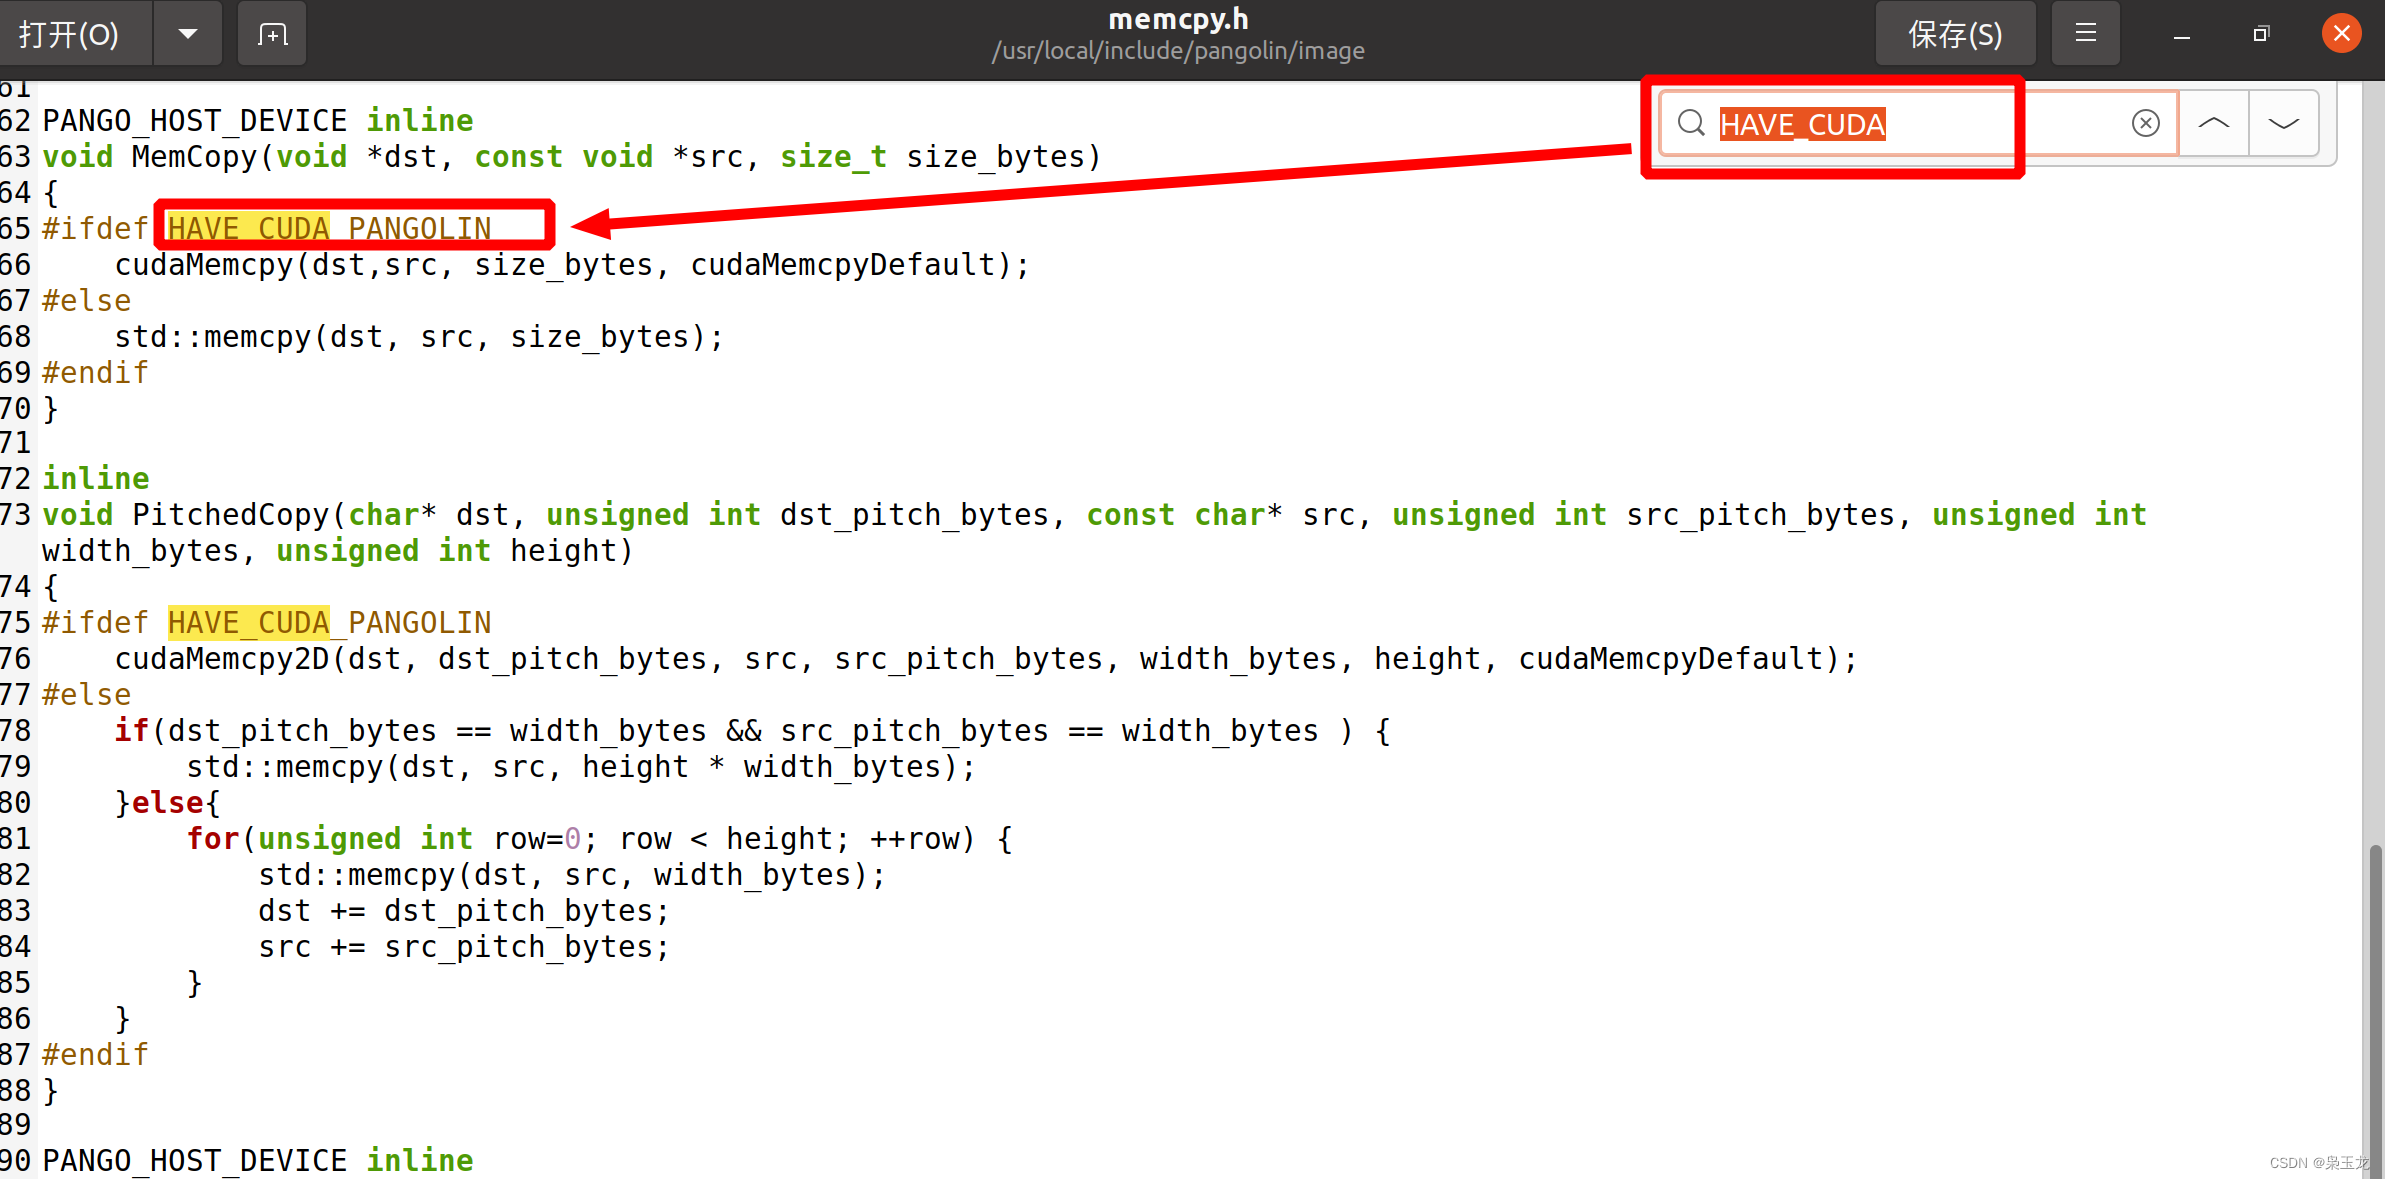2385x1179 pixels.
Task: Click the previous search result arrow
Action: pos(2215,123)
